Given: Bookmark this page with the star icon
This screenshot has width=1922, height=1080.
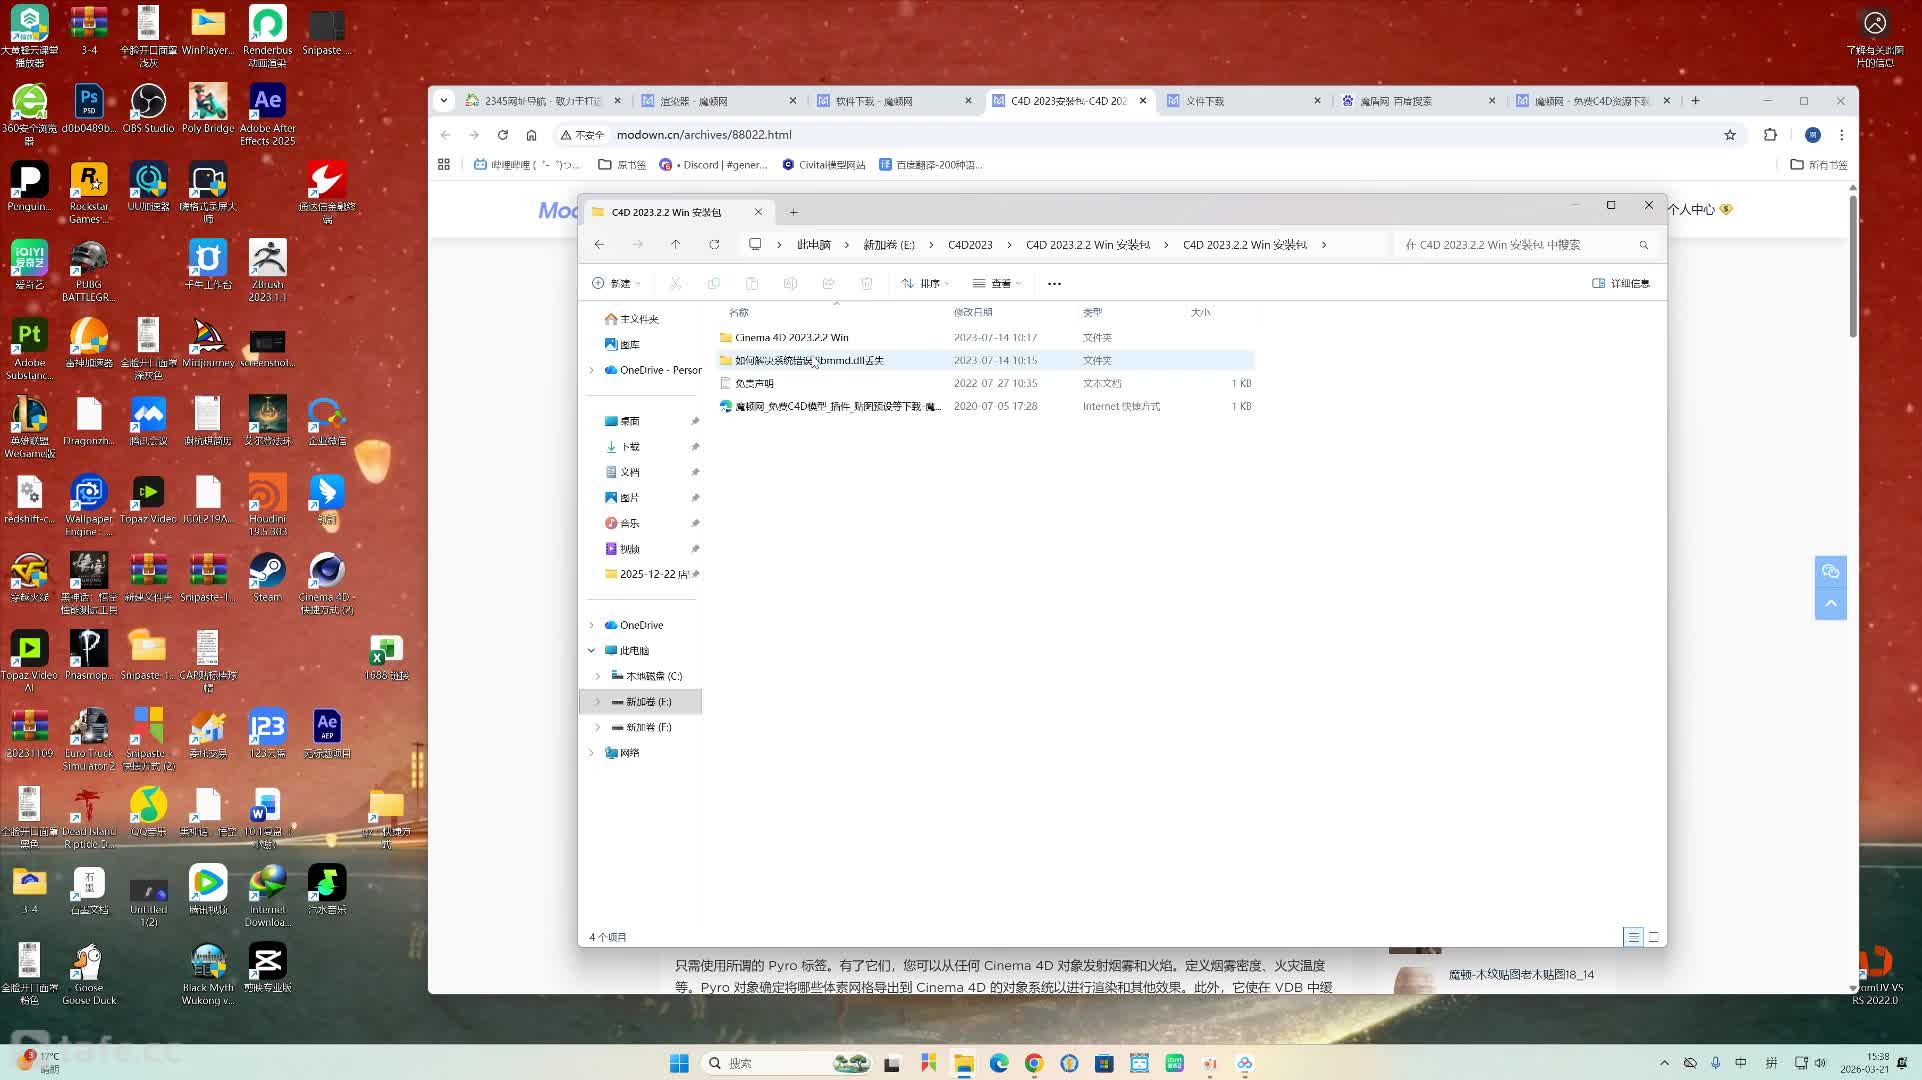Looking at the screenshot, I should 1730,135.
